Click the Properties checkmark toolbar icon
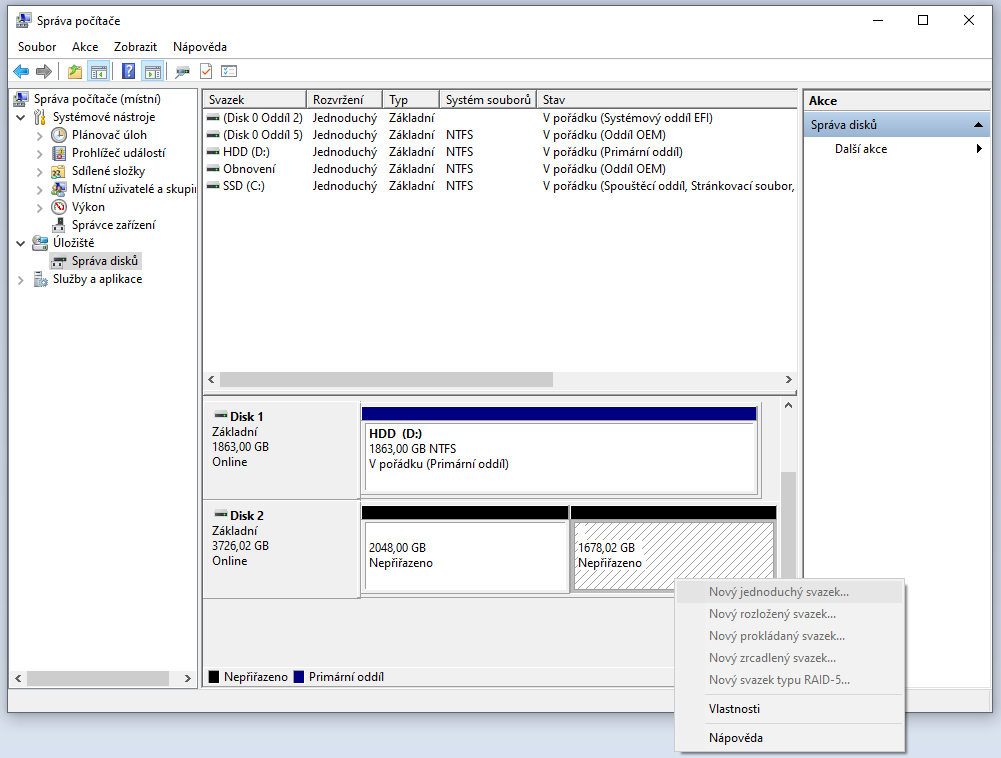 206,71
